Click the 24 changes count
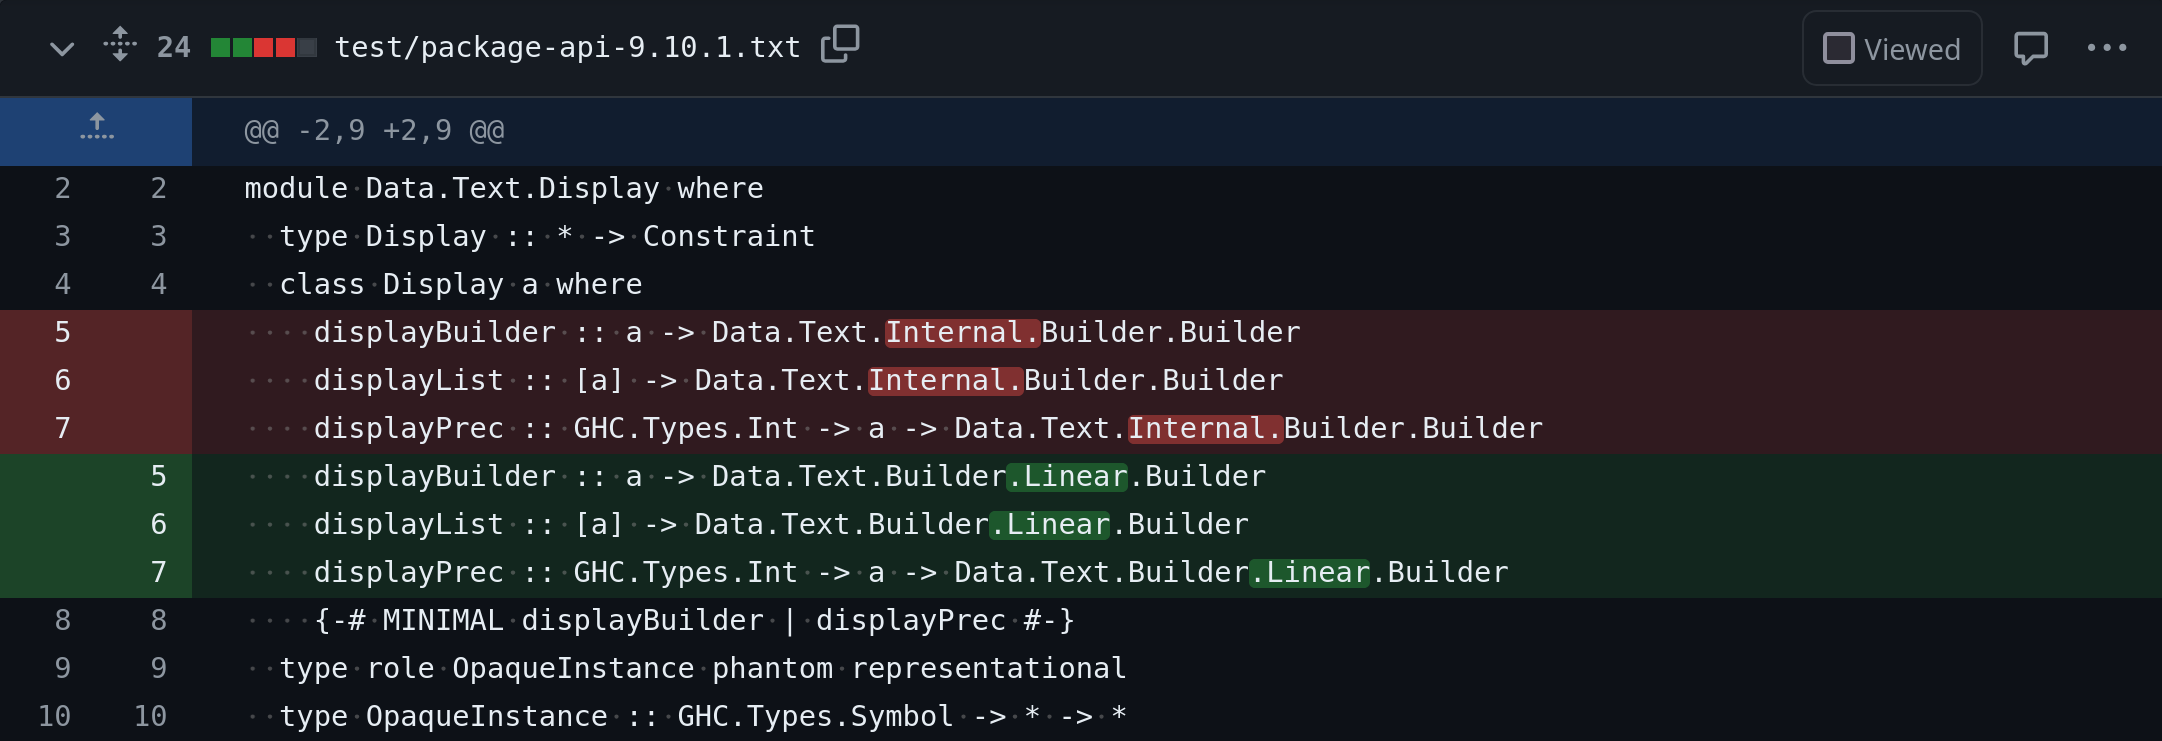This screenshot has width=2162, height=741. click(x=173, y=47)
